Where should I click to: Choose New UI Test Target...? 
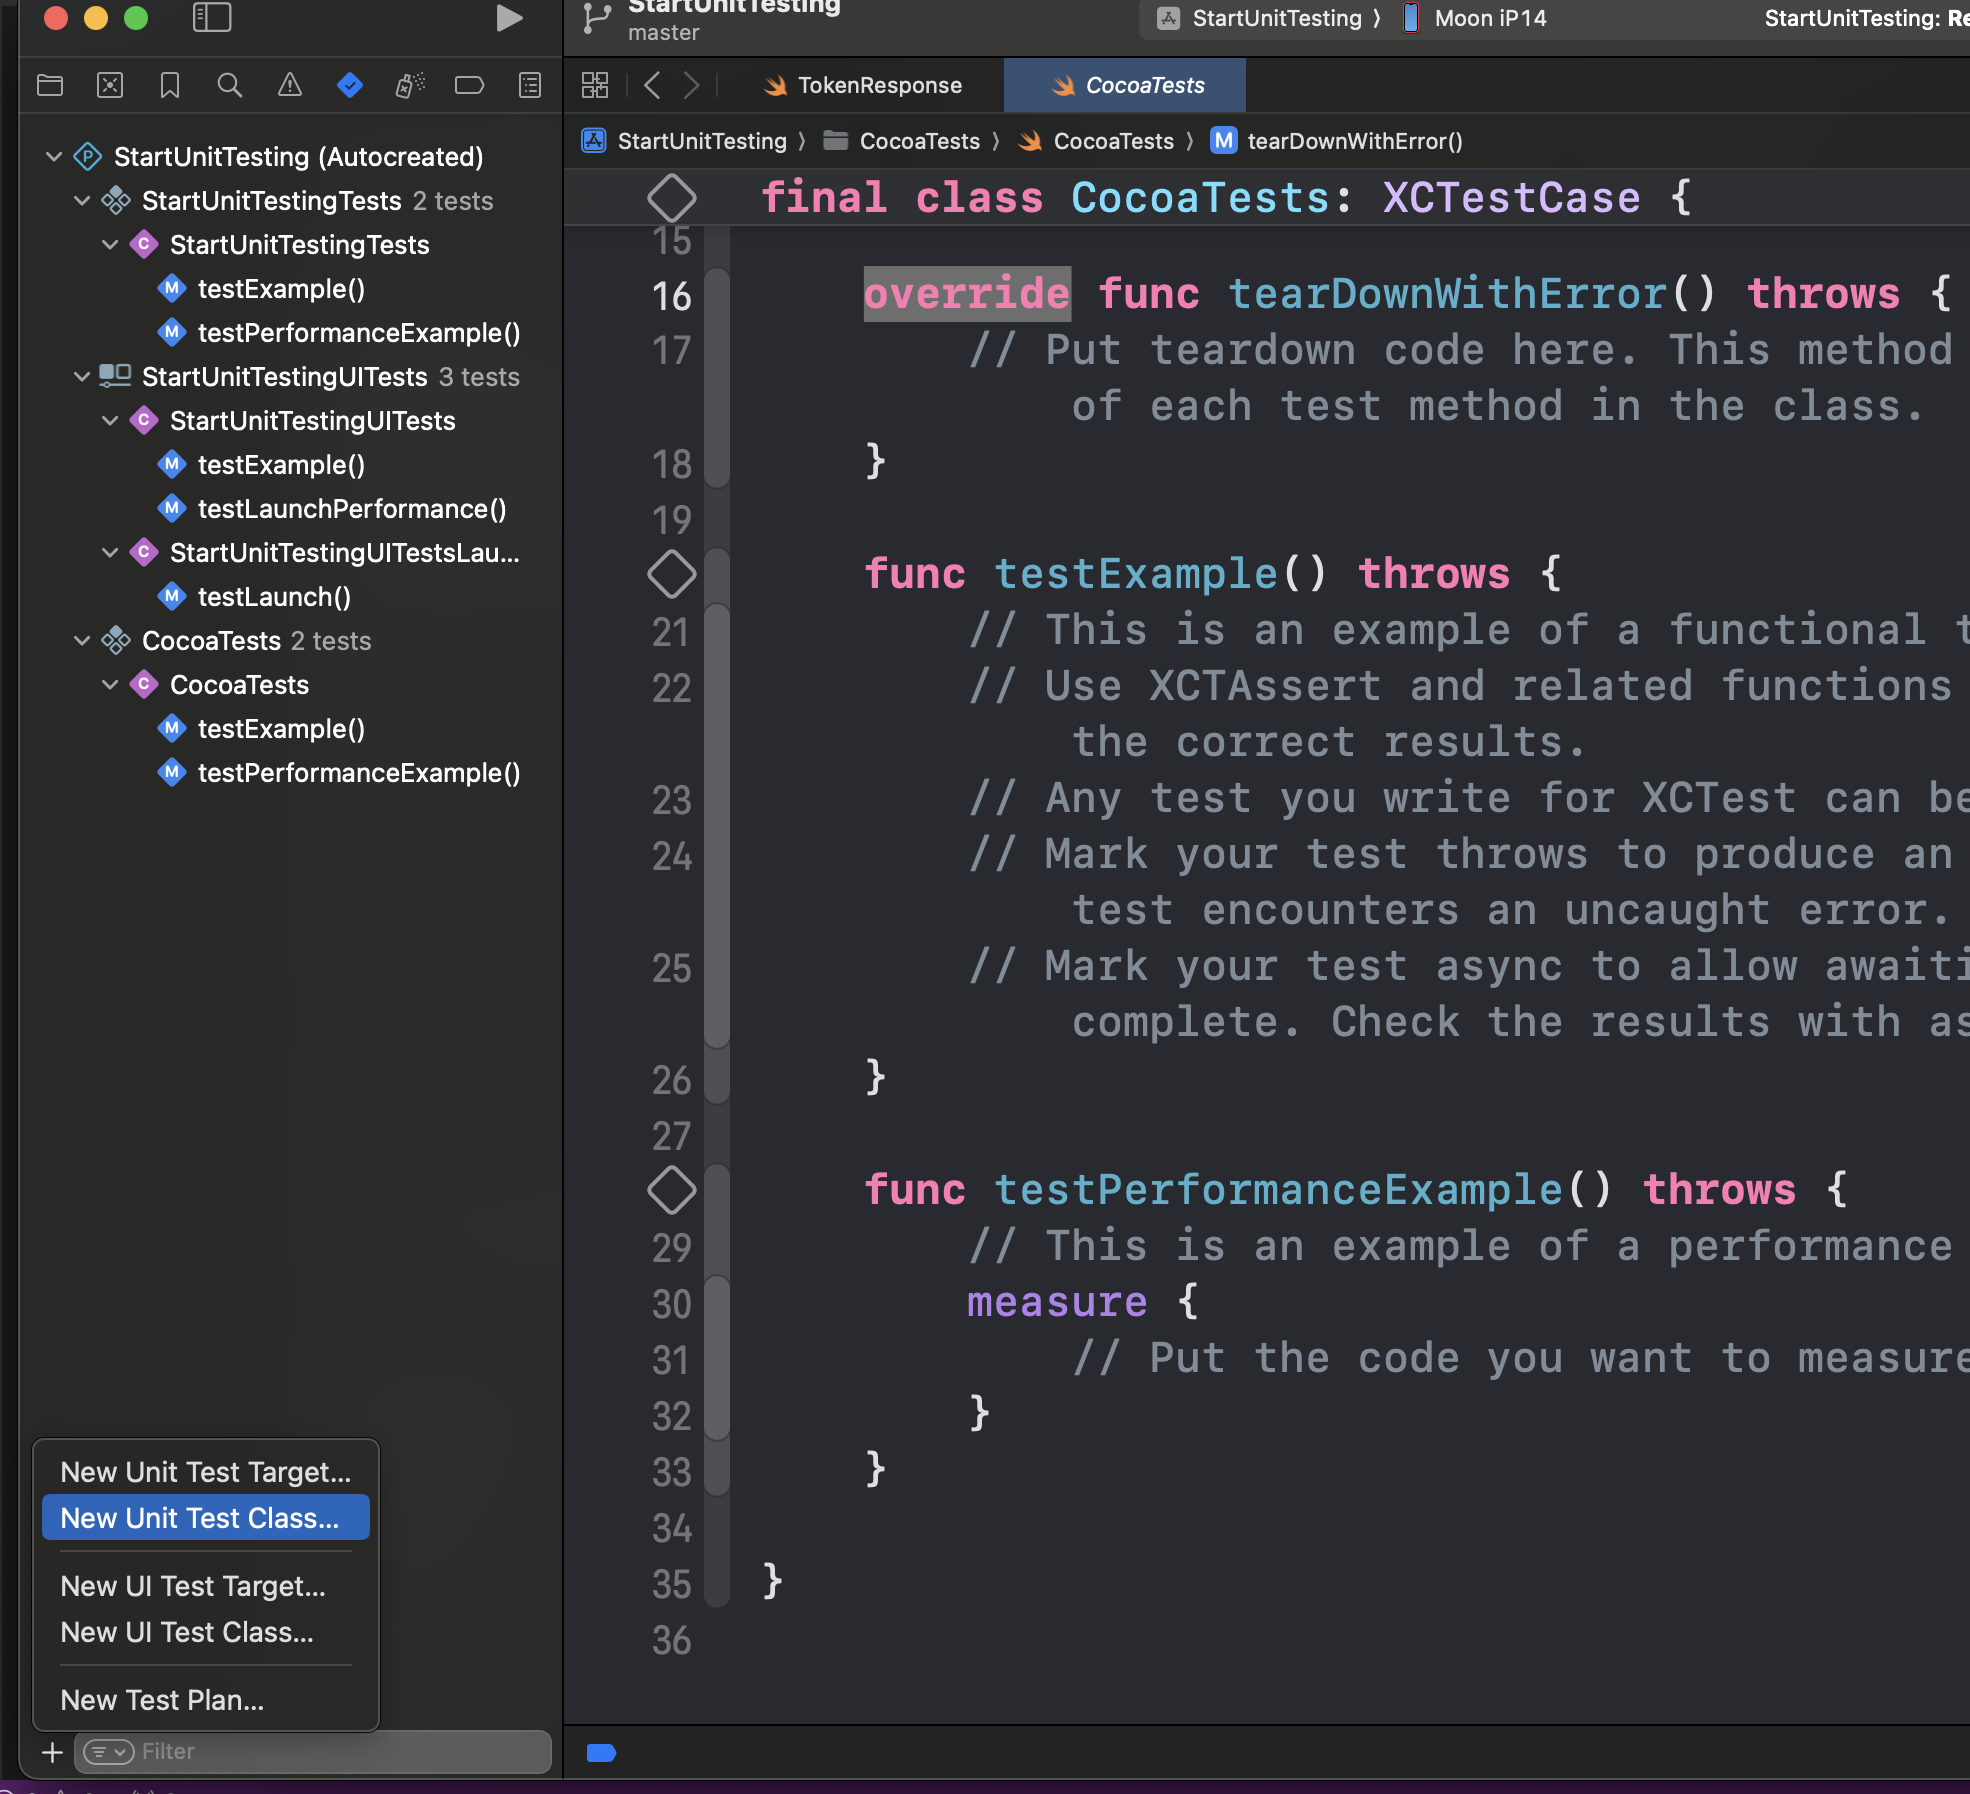coord(206,1586)
